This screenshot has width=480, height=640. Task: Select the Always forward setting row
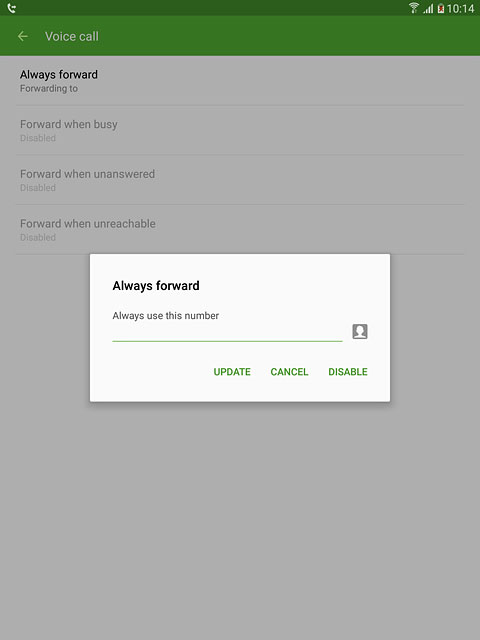point(240,81)
